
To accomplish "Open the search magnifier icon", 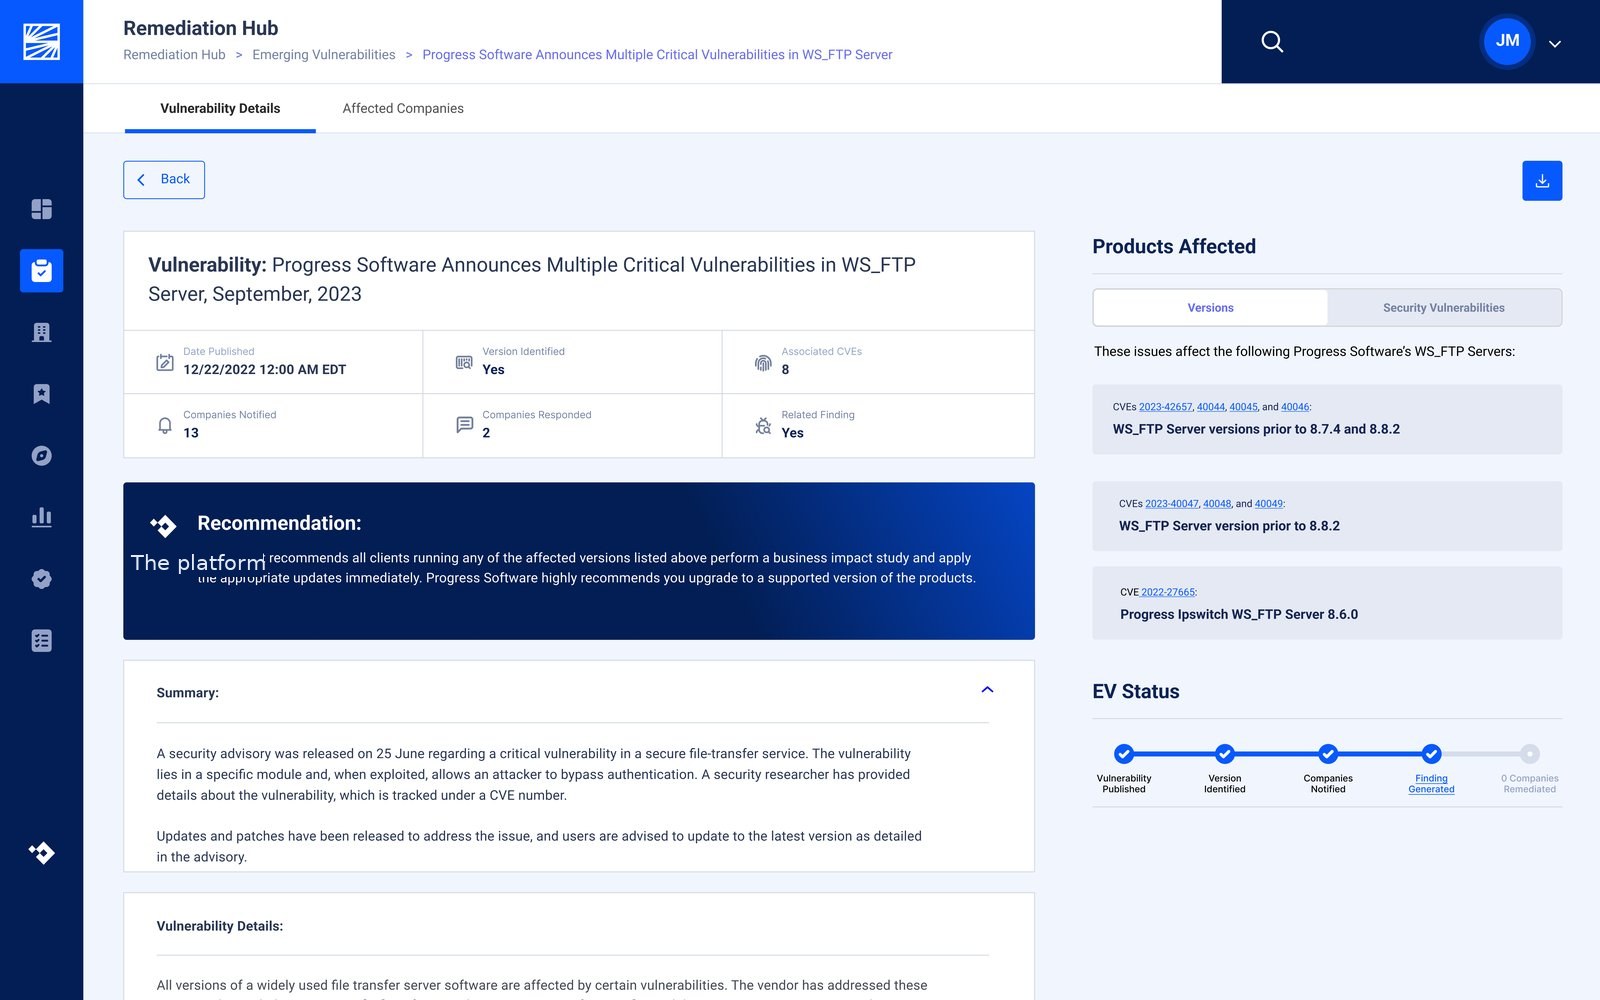I will [1272, 41].
